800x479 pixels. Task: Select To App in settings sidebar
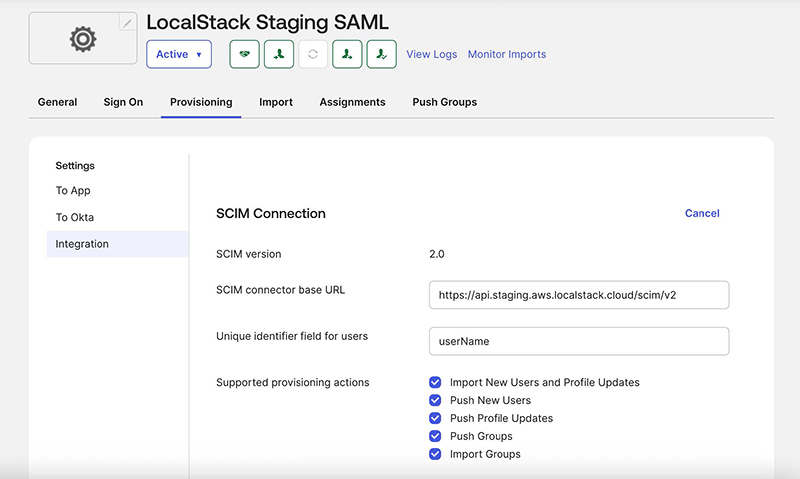tap(73, 190)
